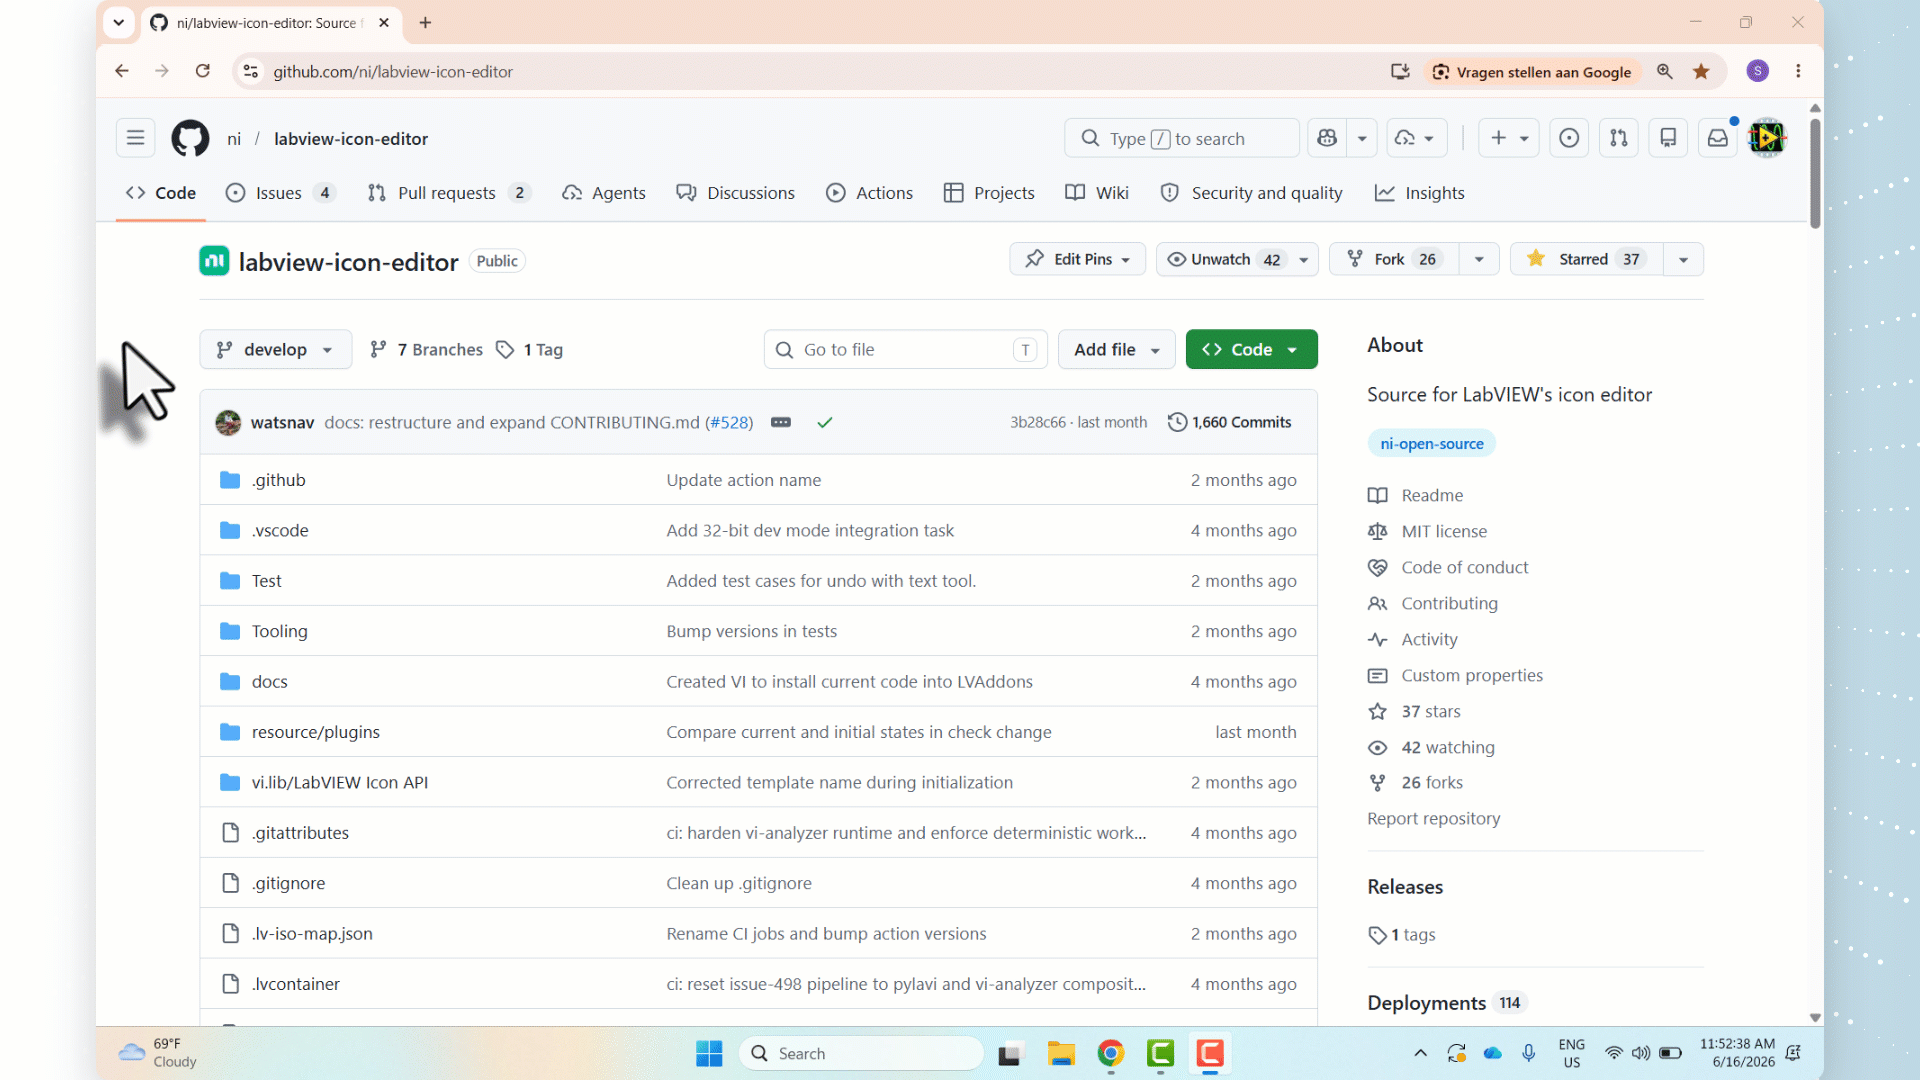The image size is (1920, 1080).
Task: Open Security and quality tab
Action: tap(1251, 193)
